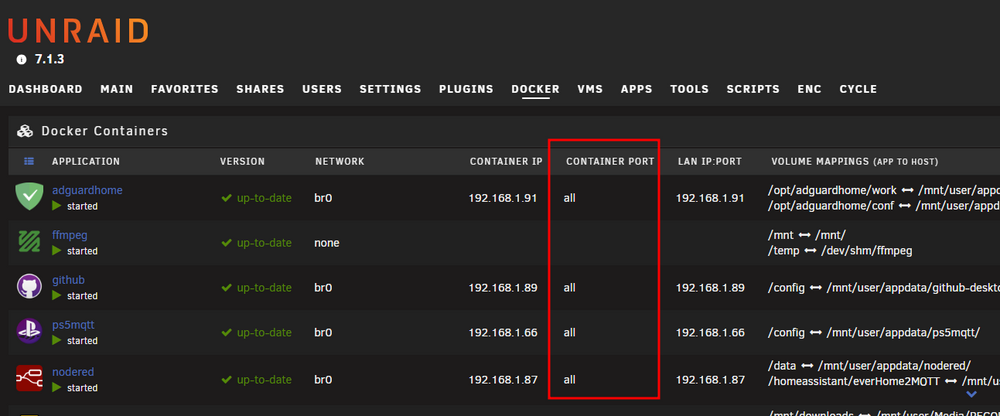1000x416 pixels.
Task: Open the SCRIPTS tab
Action: [753, 89]
